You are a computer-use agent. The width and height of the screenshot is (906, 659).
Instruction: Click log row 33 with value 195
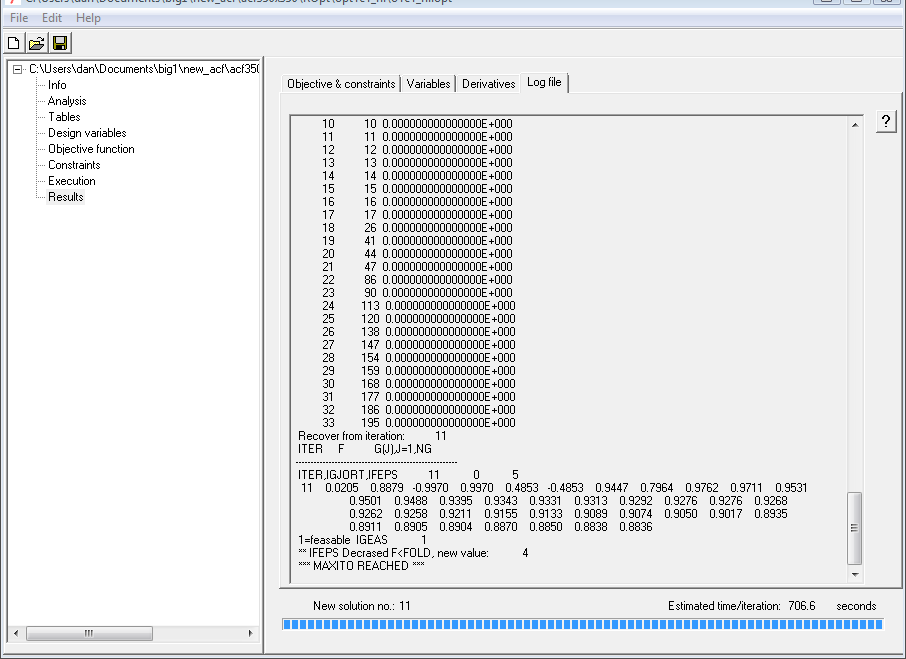419,423
